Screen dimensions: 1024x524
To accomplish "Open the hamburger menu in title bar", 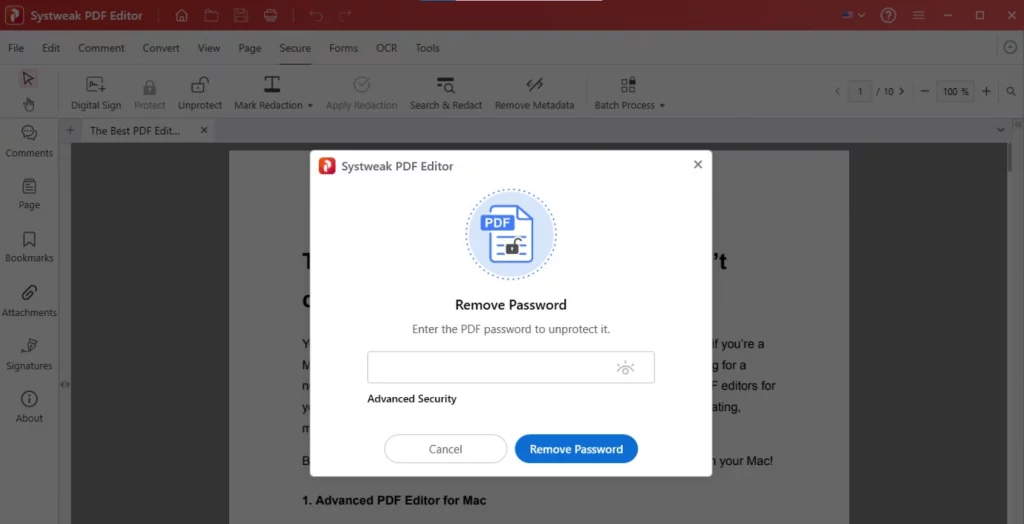I will pyautogui.click(x=919, y=15).
